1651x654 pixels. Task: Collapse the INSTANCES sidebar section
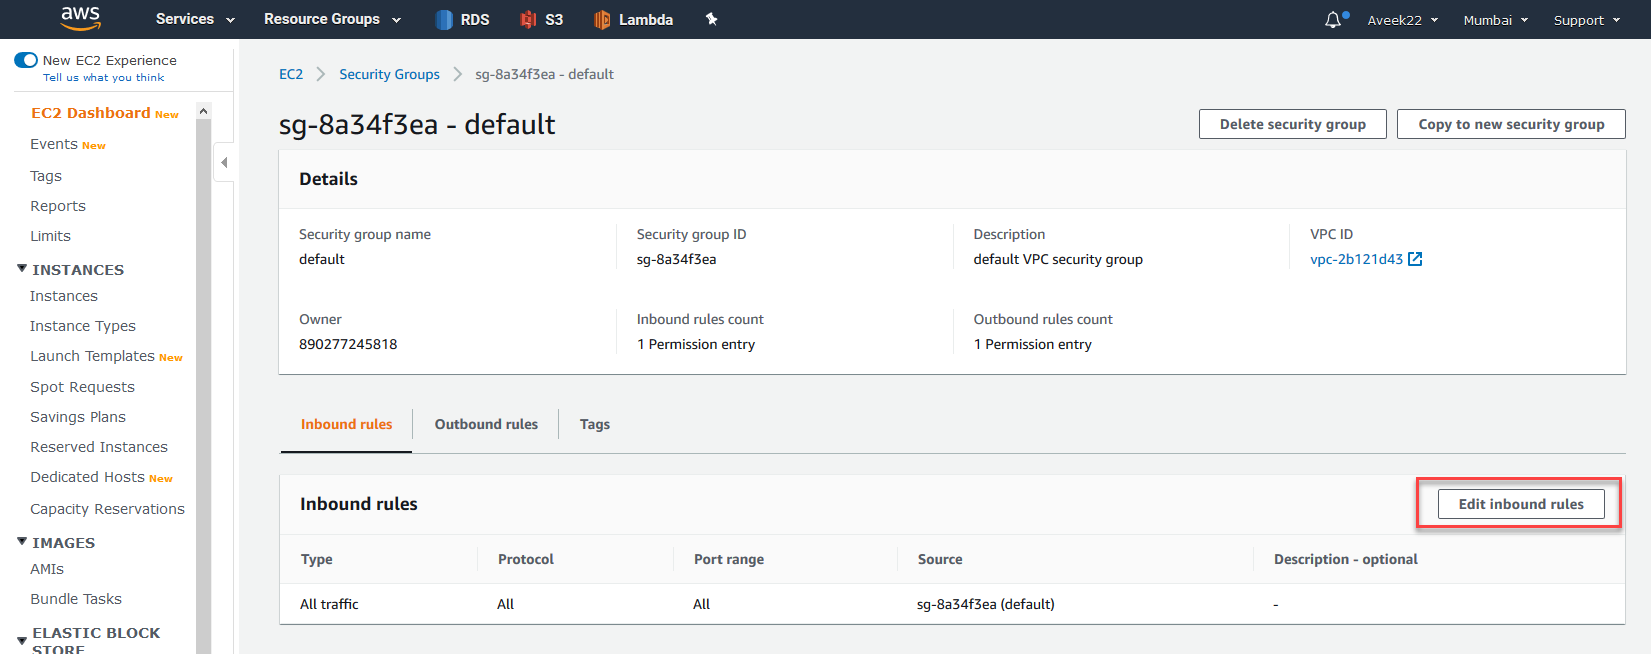(22, 269)
